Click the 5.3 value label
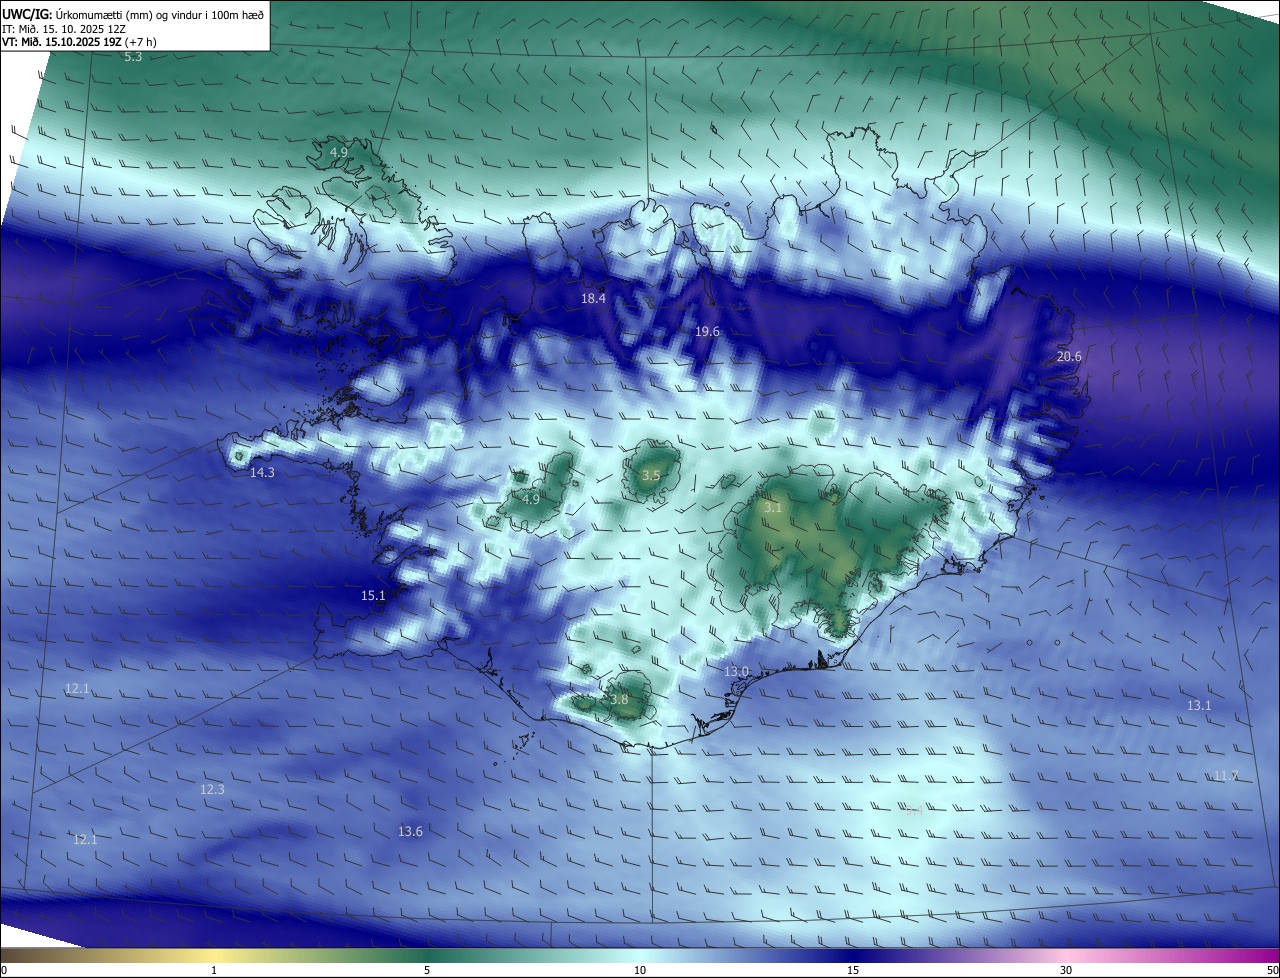1280x978 pixels. [x=133, y=57]
